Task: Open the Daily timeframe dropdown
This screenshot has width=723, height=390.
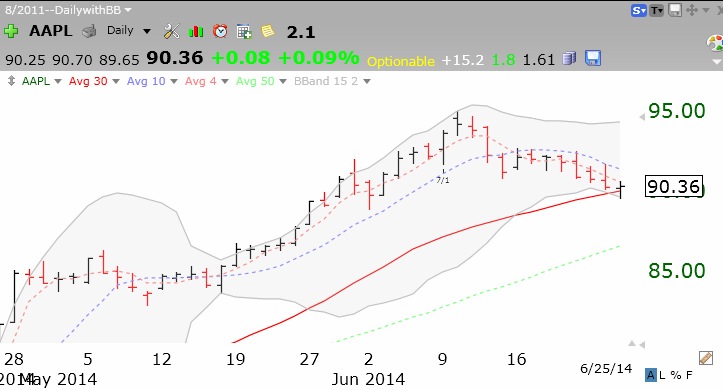Action: [x=147, y=31]
